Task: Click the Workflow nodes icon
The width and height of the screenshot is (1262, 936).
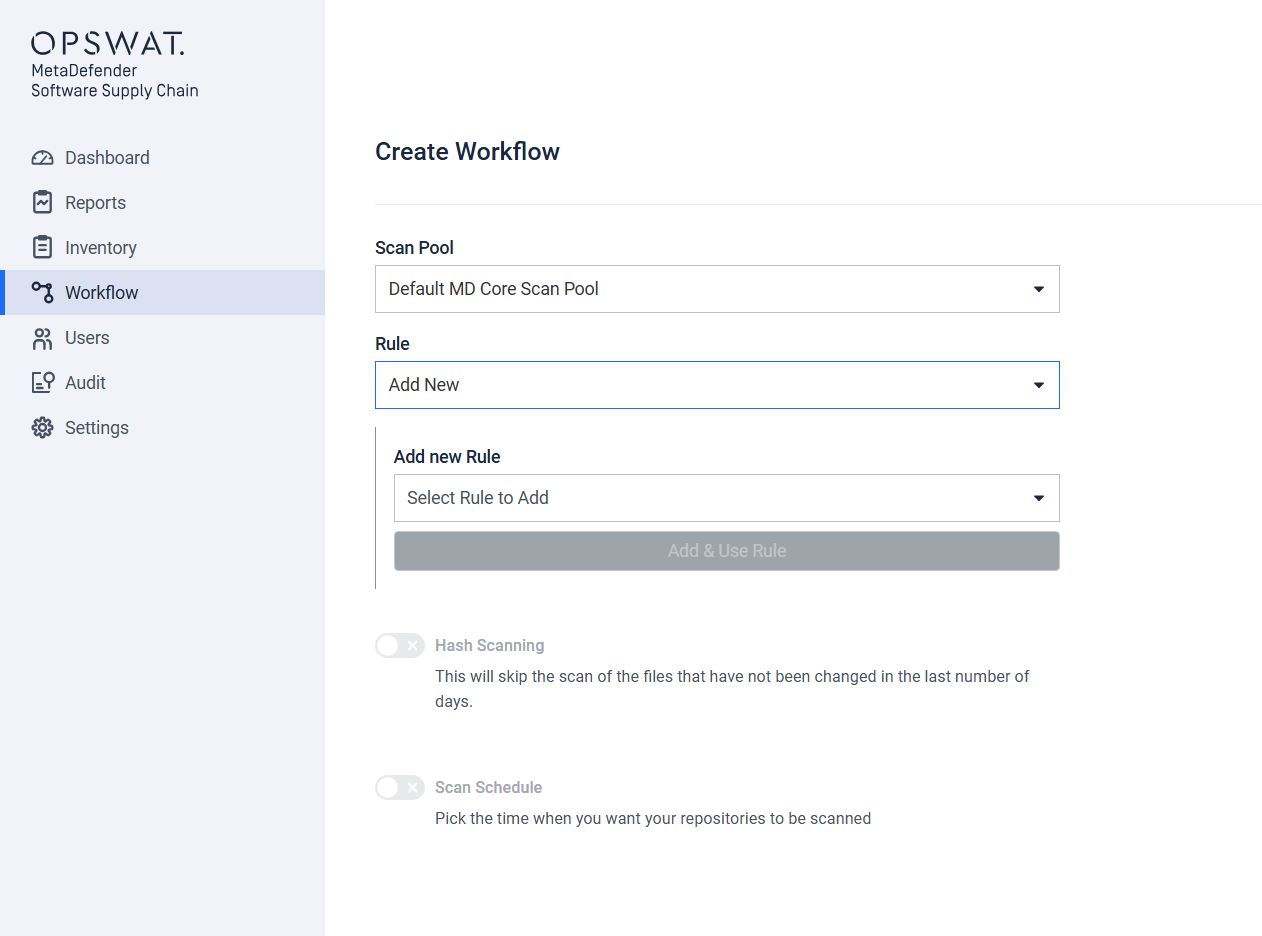Action: coord(42,292)
